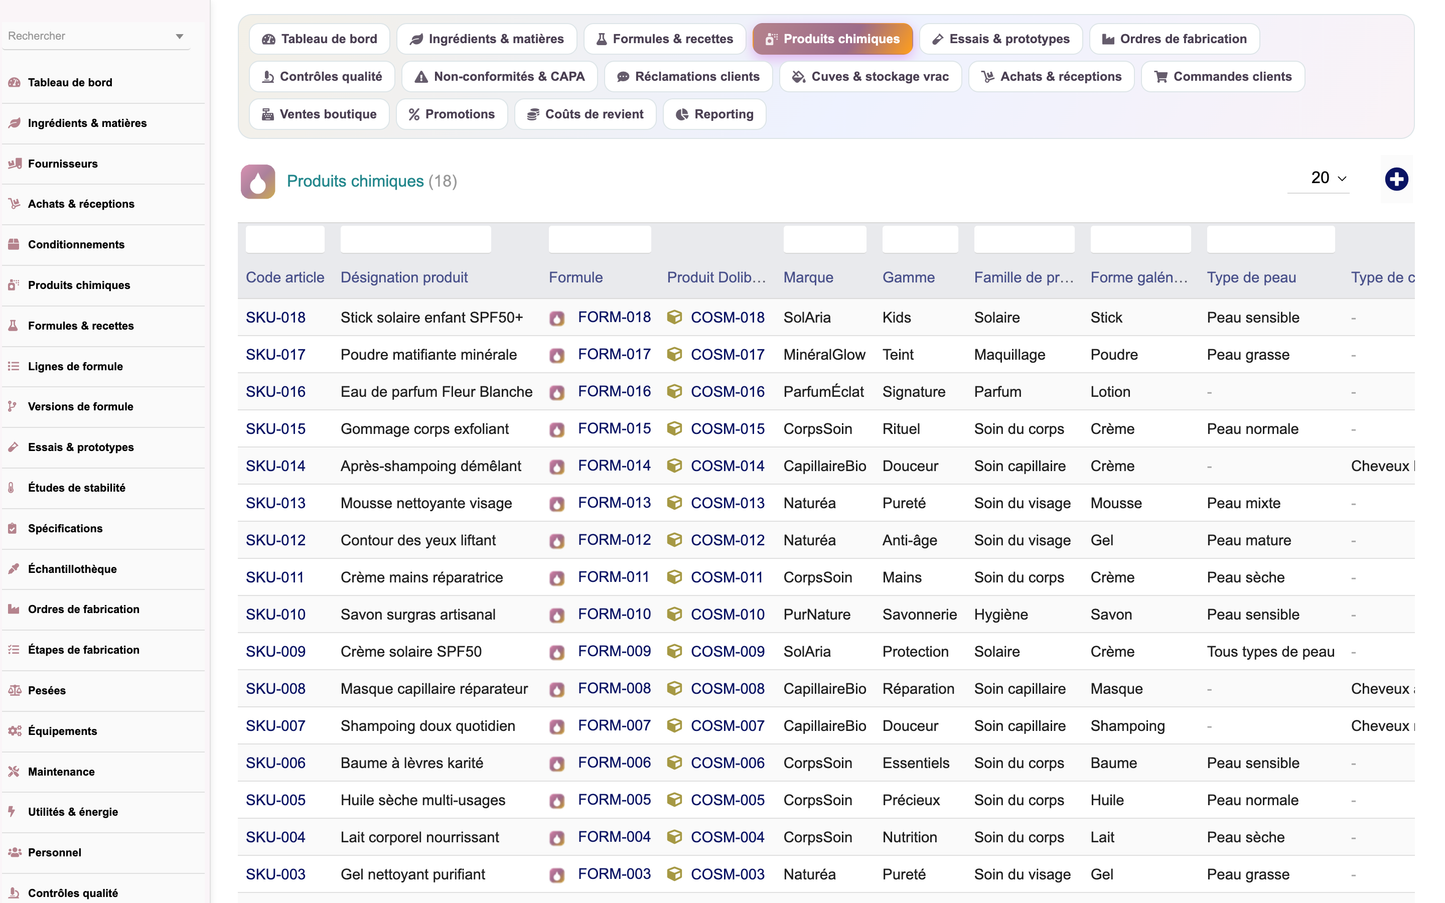Image resolution: width=1445 pixels, height=903 pixels.
Task: Sort by the Famille de produit header
Action: point(1024,278)
